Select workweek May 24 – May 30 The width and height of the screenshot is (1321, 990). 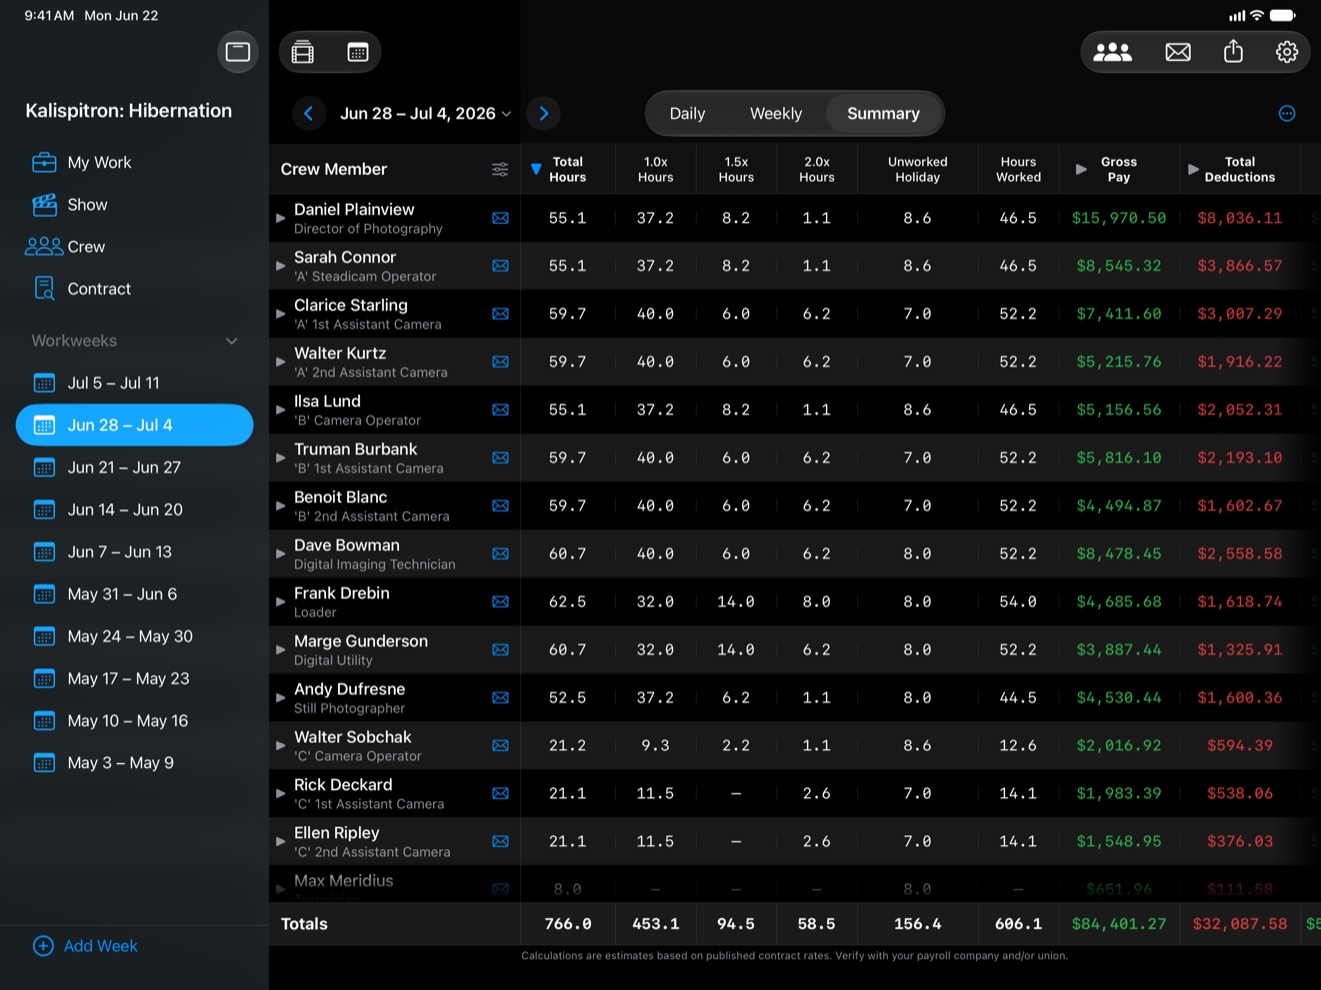[134, 636]
